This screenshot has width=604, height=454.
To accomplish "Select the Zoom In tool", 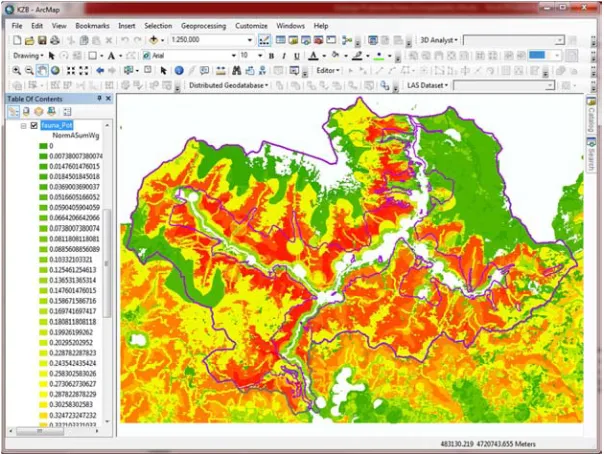I will click(x=16, y=70).
